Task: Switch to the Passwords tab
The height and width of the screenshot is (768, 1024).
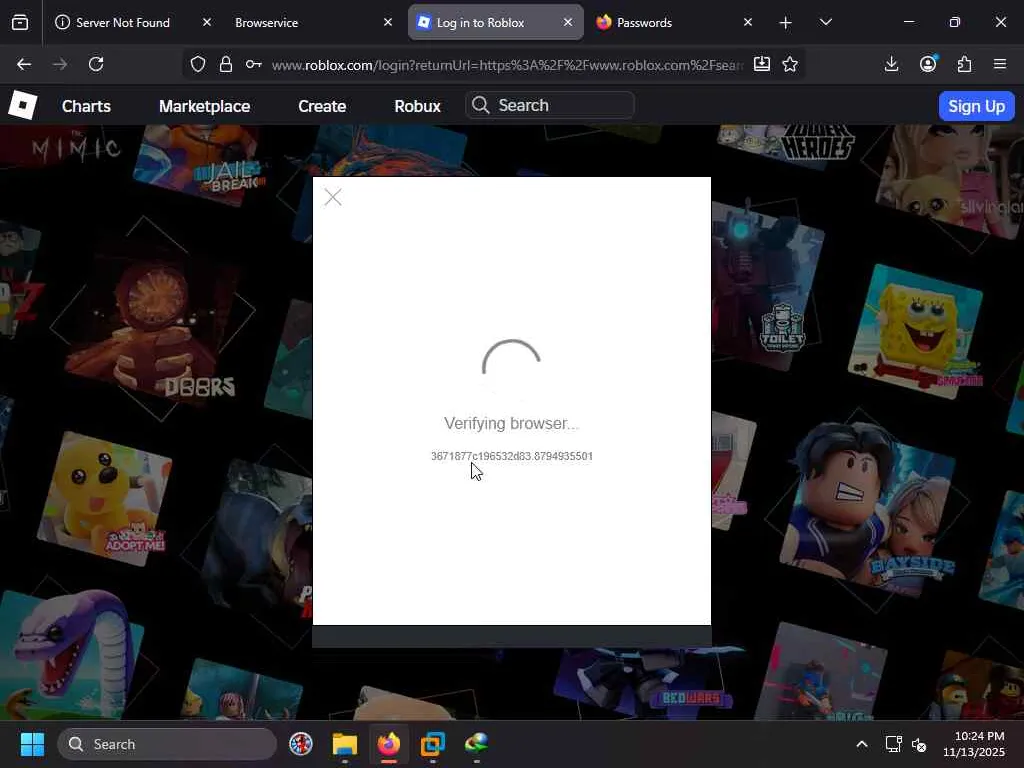Action: click(675, 22)
